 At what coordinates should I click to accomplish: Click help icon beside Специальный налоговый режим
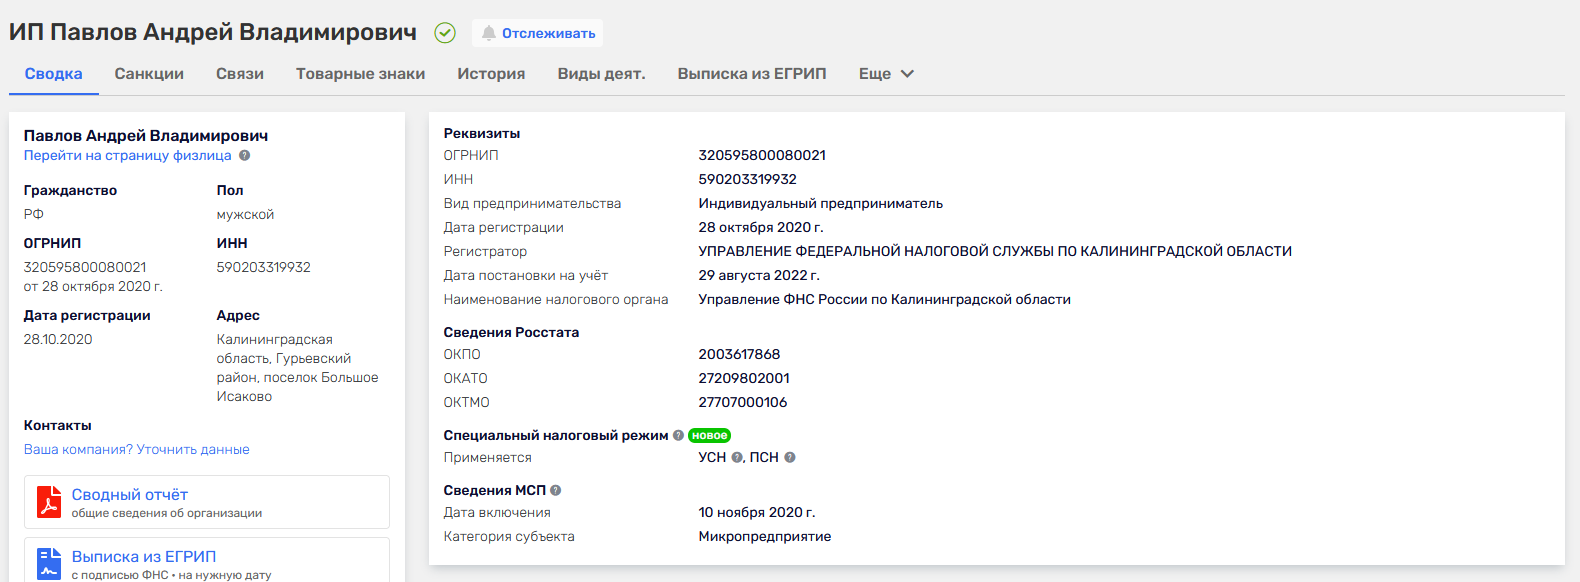(x=678, y=436)
